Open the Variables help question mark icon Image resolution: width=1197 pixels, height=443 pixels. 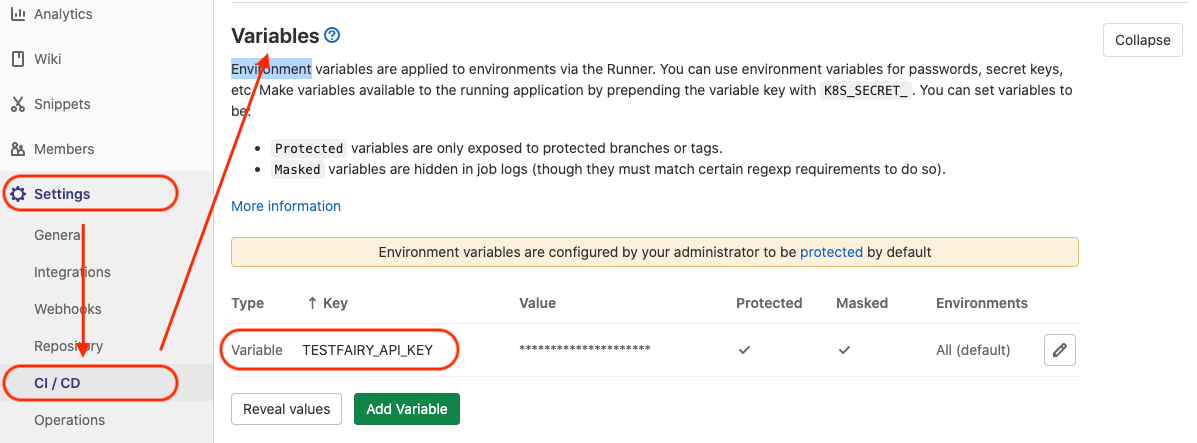pos(333,36)
